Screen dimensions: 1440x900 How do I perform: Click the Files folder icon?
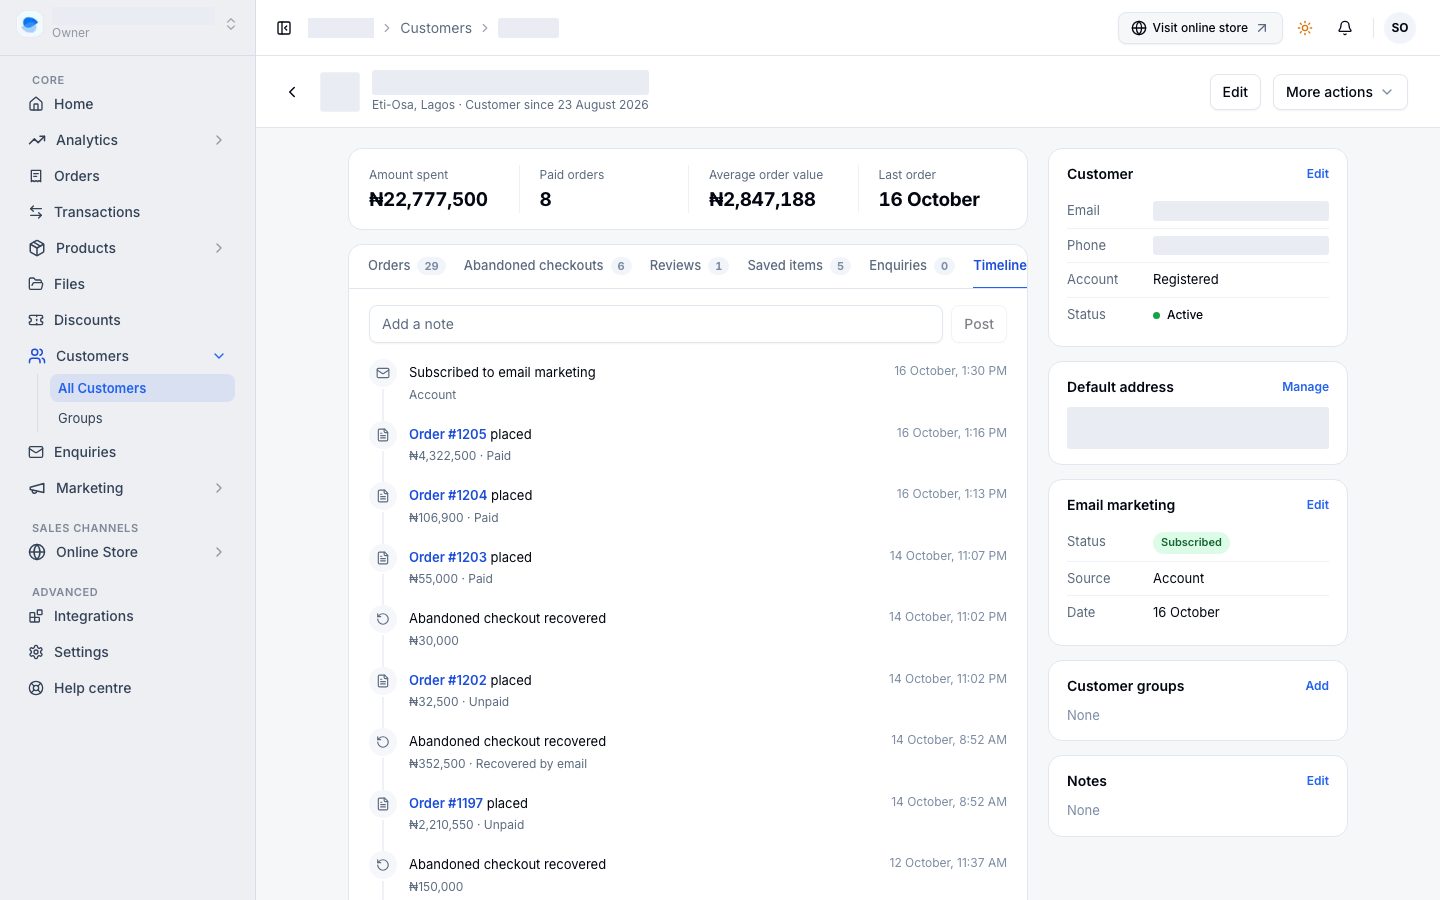(36, 284)
